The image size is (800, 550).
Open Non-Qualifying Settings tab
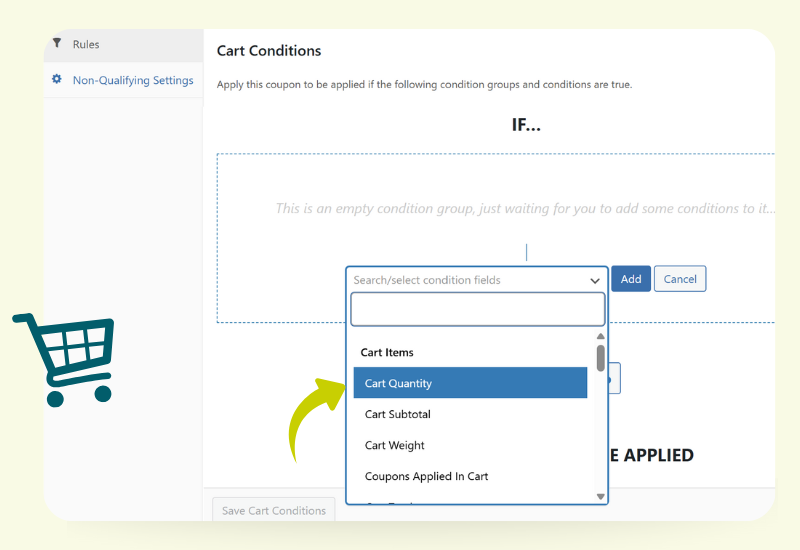pyautogui.click(x=123, y=80)
